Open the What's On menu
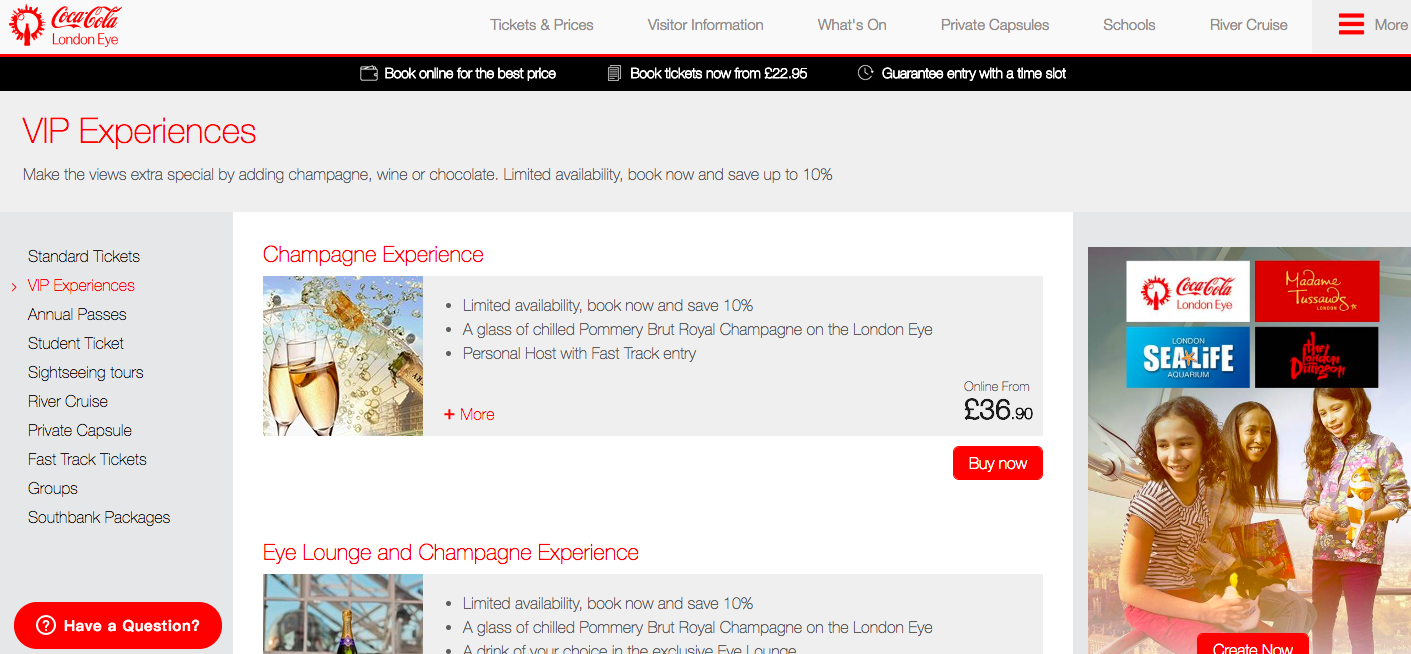Screen dimensions: 1411x654 coord(851,25)
